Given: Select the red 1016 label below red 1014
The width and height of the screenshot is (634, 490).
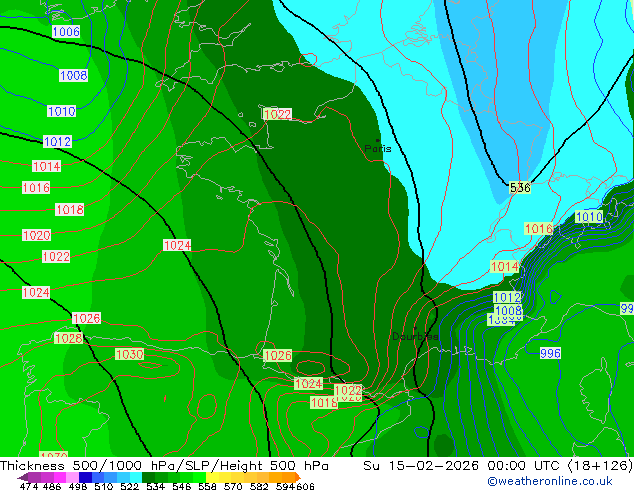Looking at the screenshot, I should pyautogui.click(x=36, y=188).
